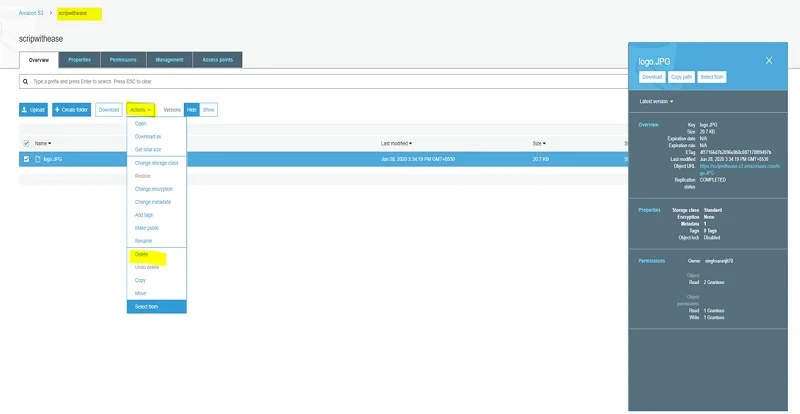
Task: Click Select from in logo.JPG panel
Action: click(x=712, y=77)
